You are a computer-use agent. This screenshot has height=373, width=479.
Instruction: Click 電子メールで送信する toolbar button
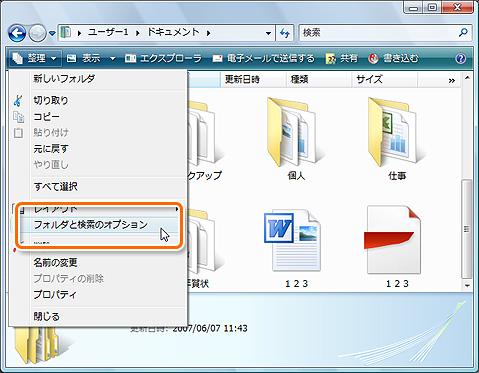coord(263,59)
